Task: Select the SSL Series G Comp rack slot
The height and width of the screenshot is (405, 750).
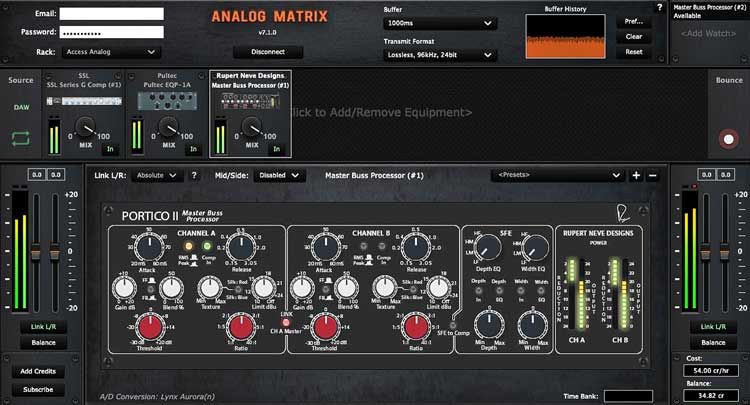Action: [x=84, y=114]
